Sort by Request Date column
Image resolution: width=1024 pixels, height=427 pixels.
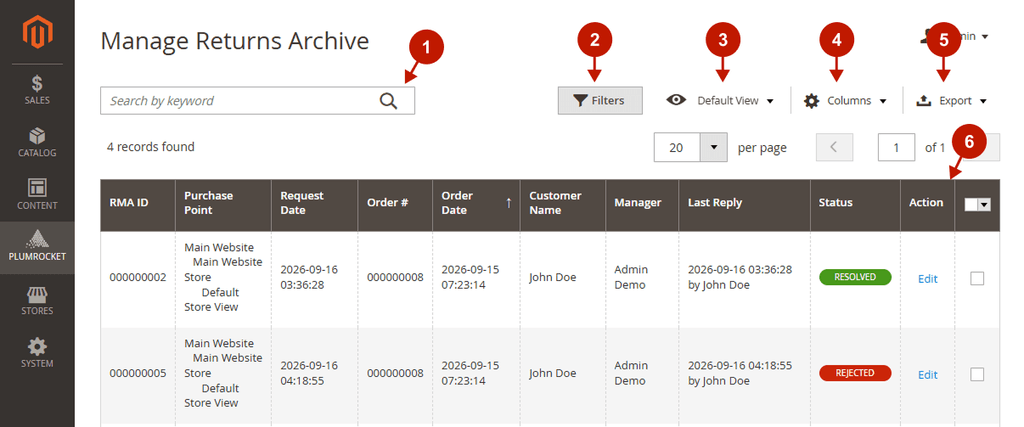[x=315, y=205]
